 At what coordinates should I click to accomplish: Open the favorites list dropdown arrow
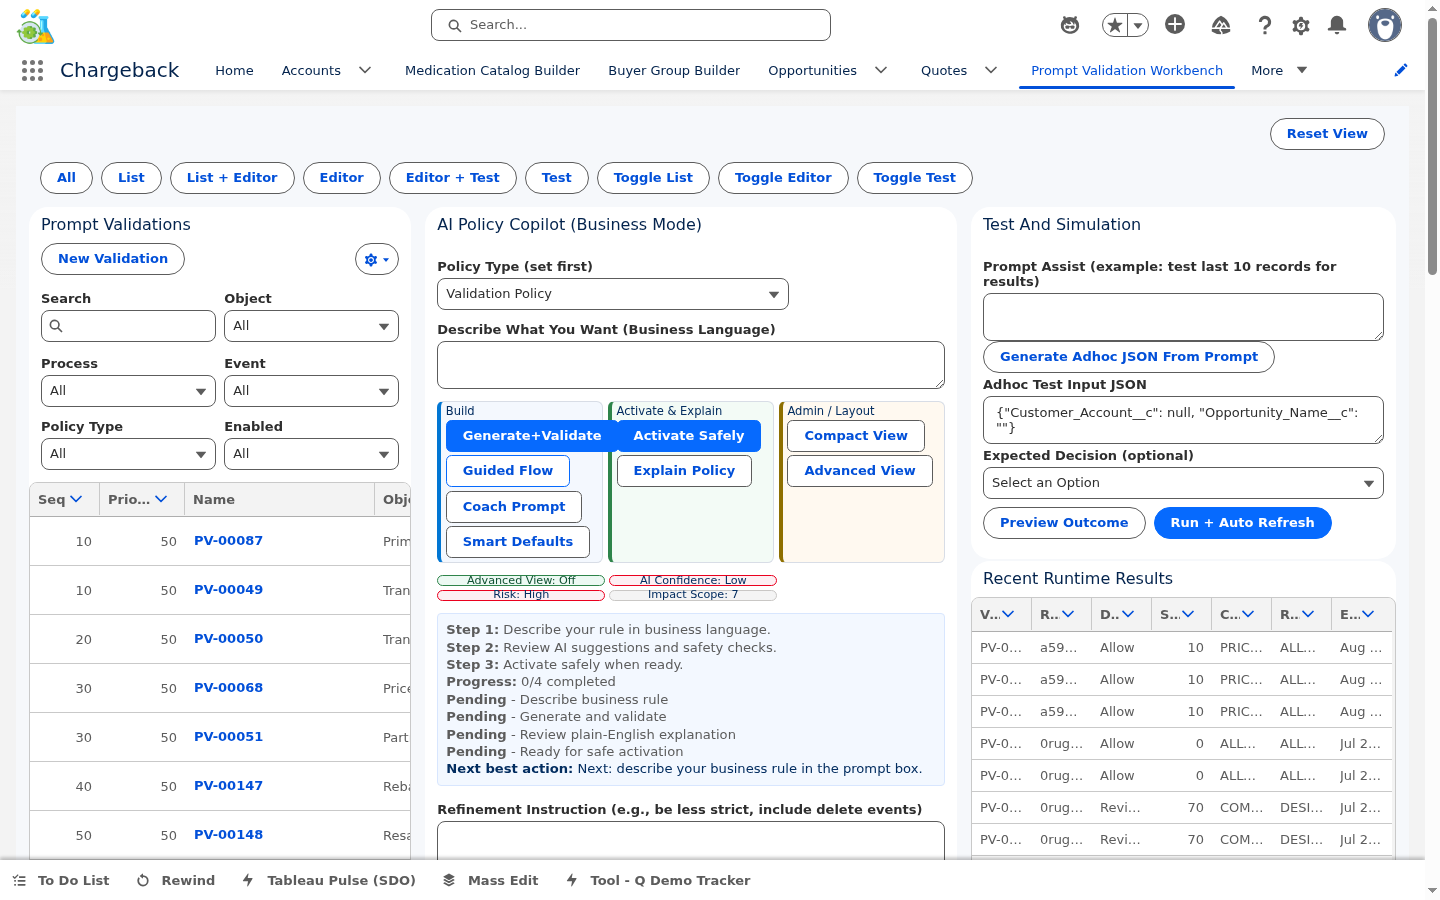coord(1138,25)
